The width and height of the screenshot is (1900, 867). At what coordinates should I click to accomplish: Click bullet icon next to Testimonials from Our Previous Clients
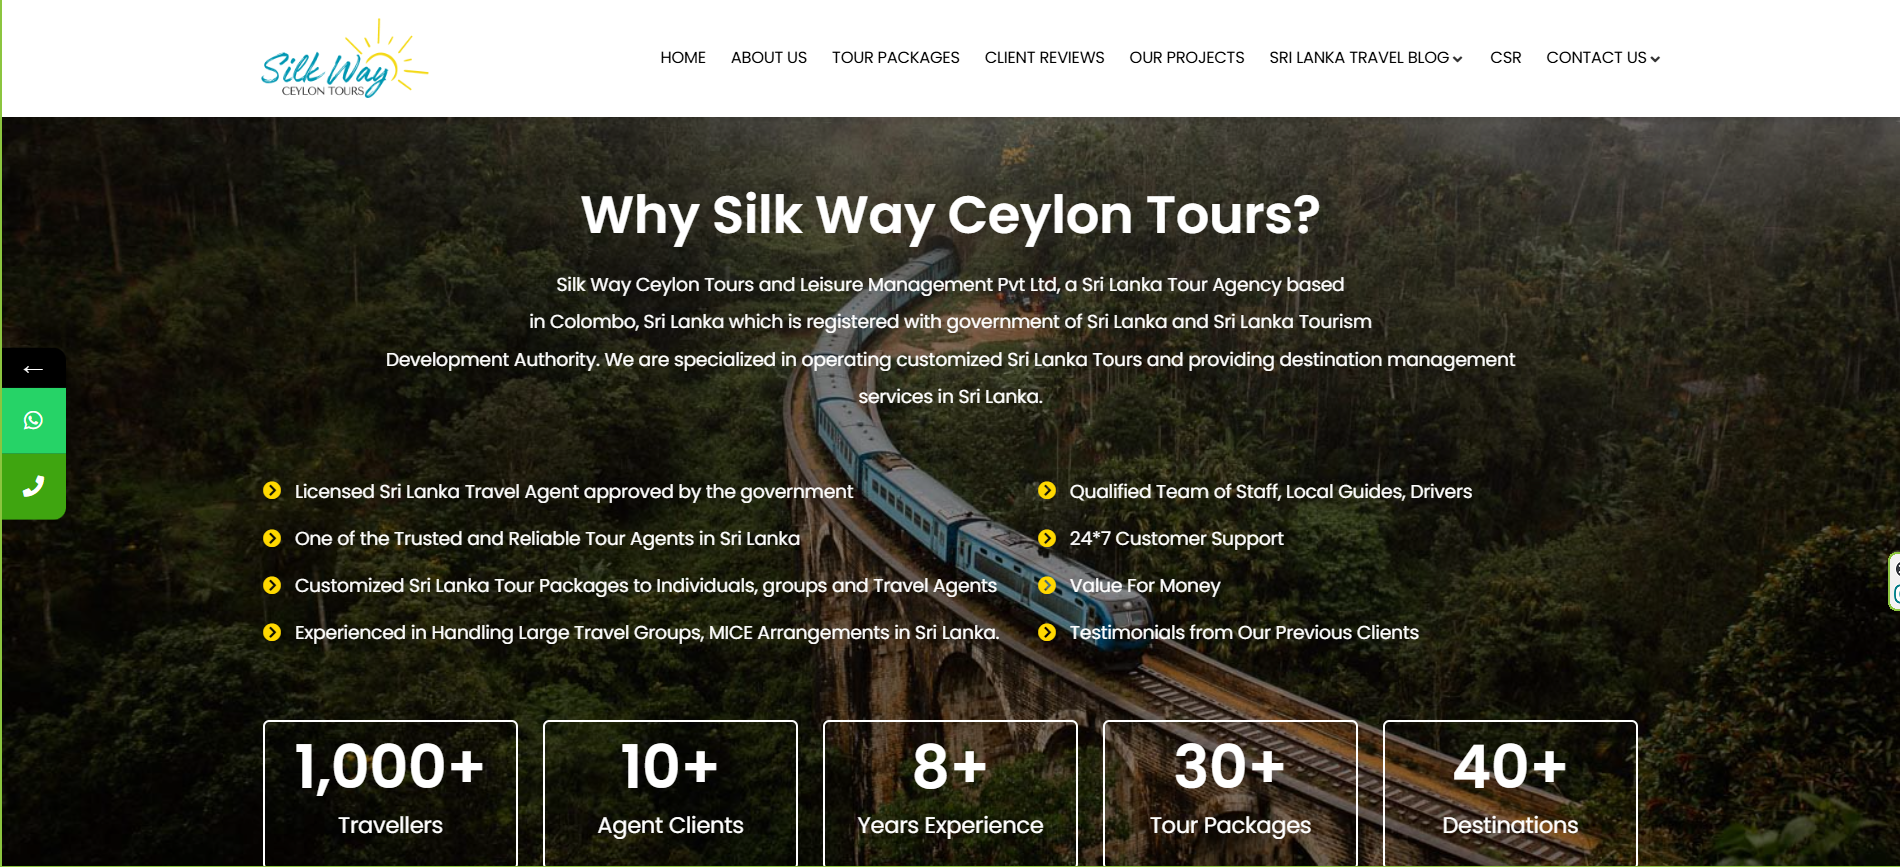pyautogui.click(x=1047, y=632)
